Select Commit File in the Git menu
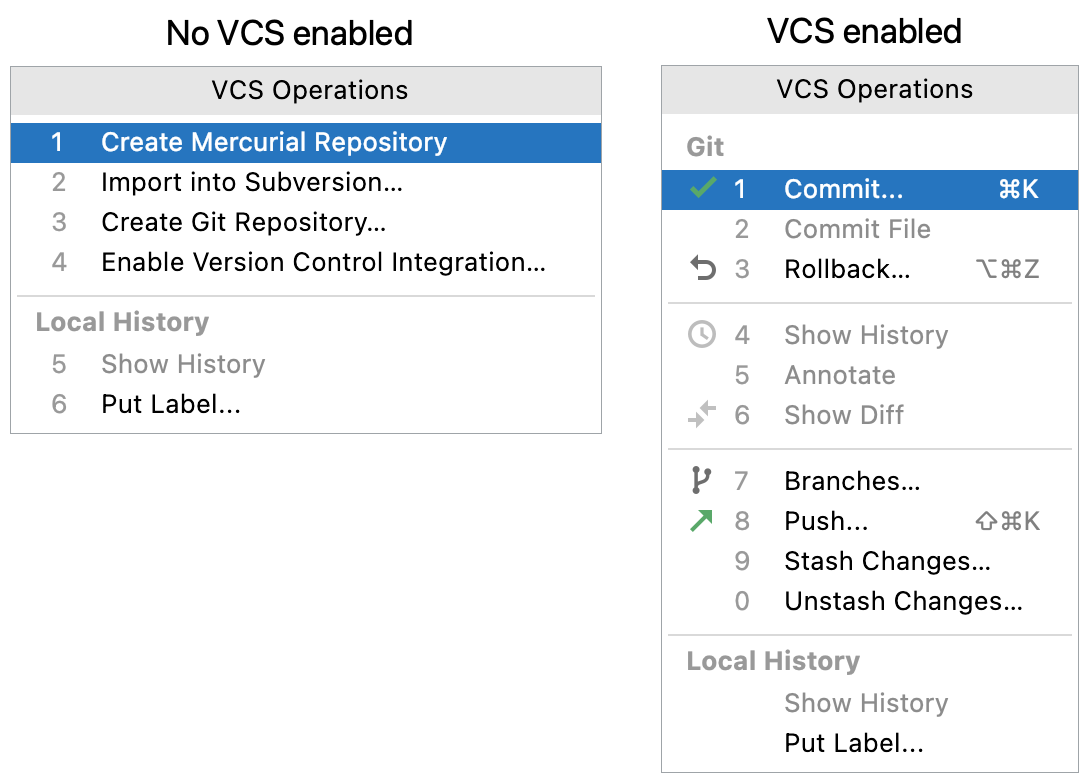 pos(856,228)
